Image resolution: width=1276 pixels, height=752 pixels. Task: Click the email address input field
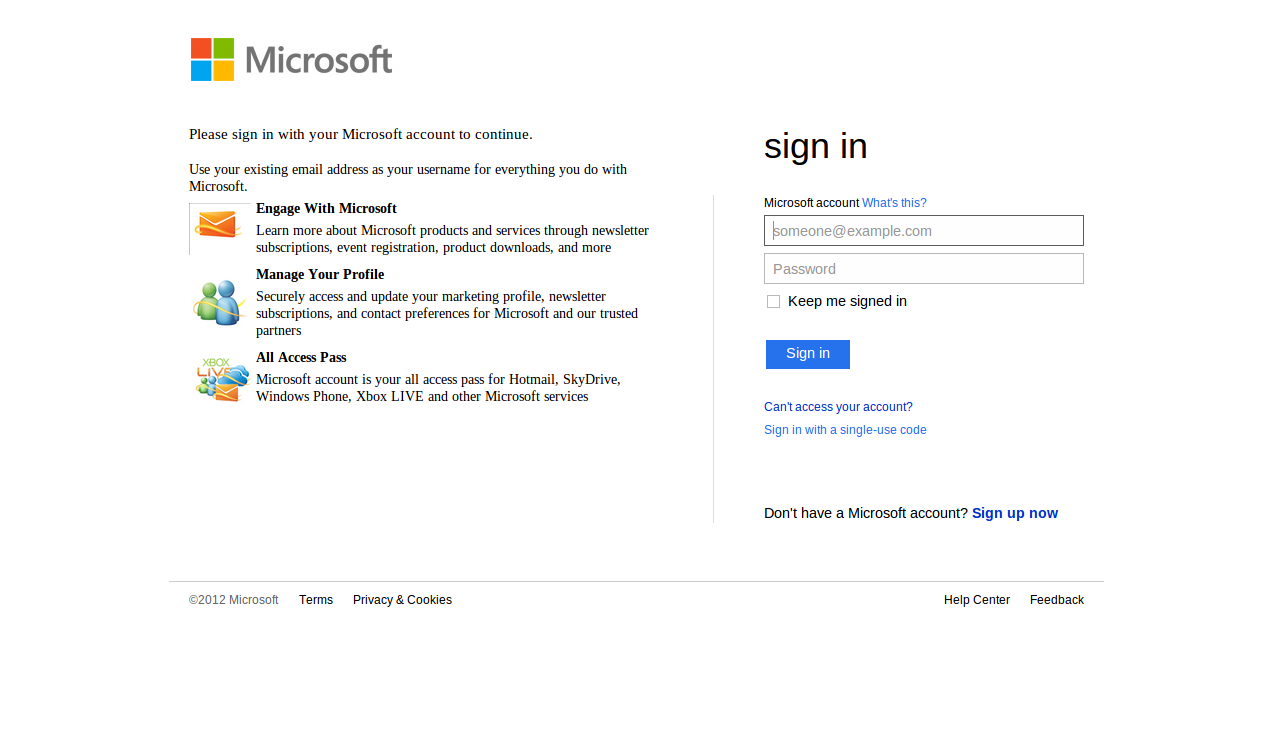[923, 231]
